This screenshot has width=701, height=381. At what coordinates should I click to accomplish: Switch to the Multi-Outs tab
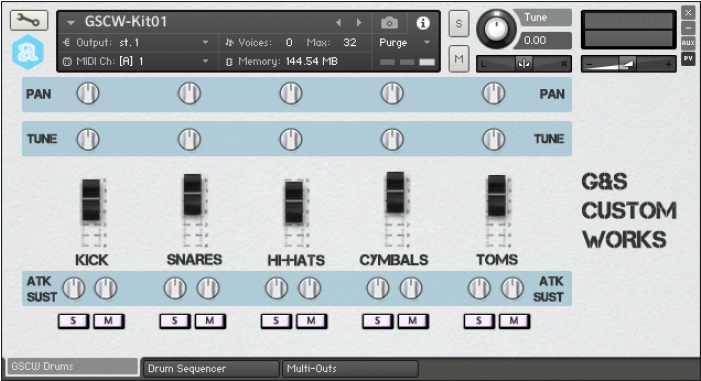point(351,368)
